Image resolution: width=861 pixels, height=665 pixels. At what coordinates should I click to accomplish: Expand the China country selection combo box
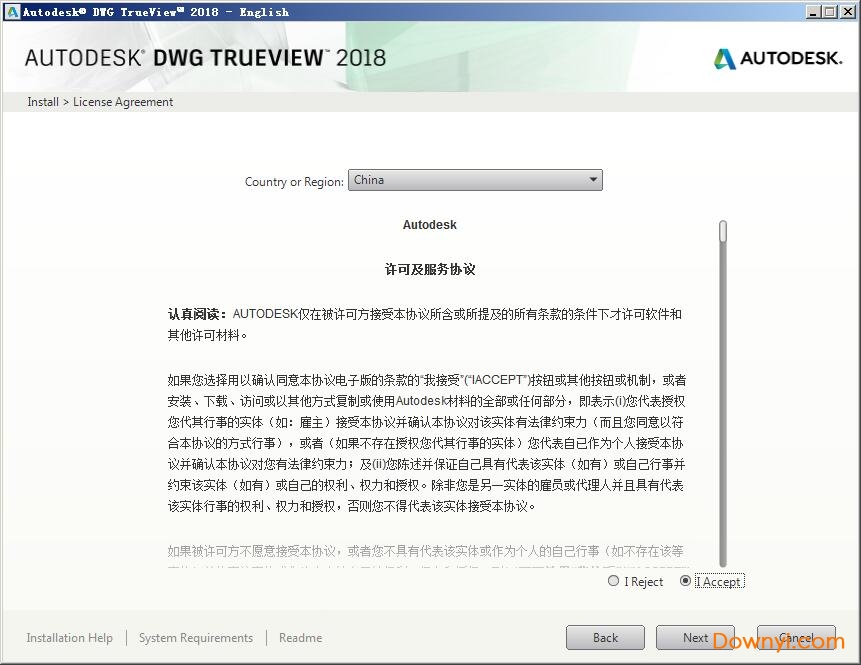(475, 180)
